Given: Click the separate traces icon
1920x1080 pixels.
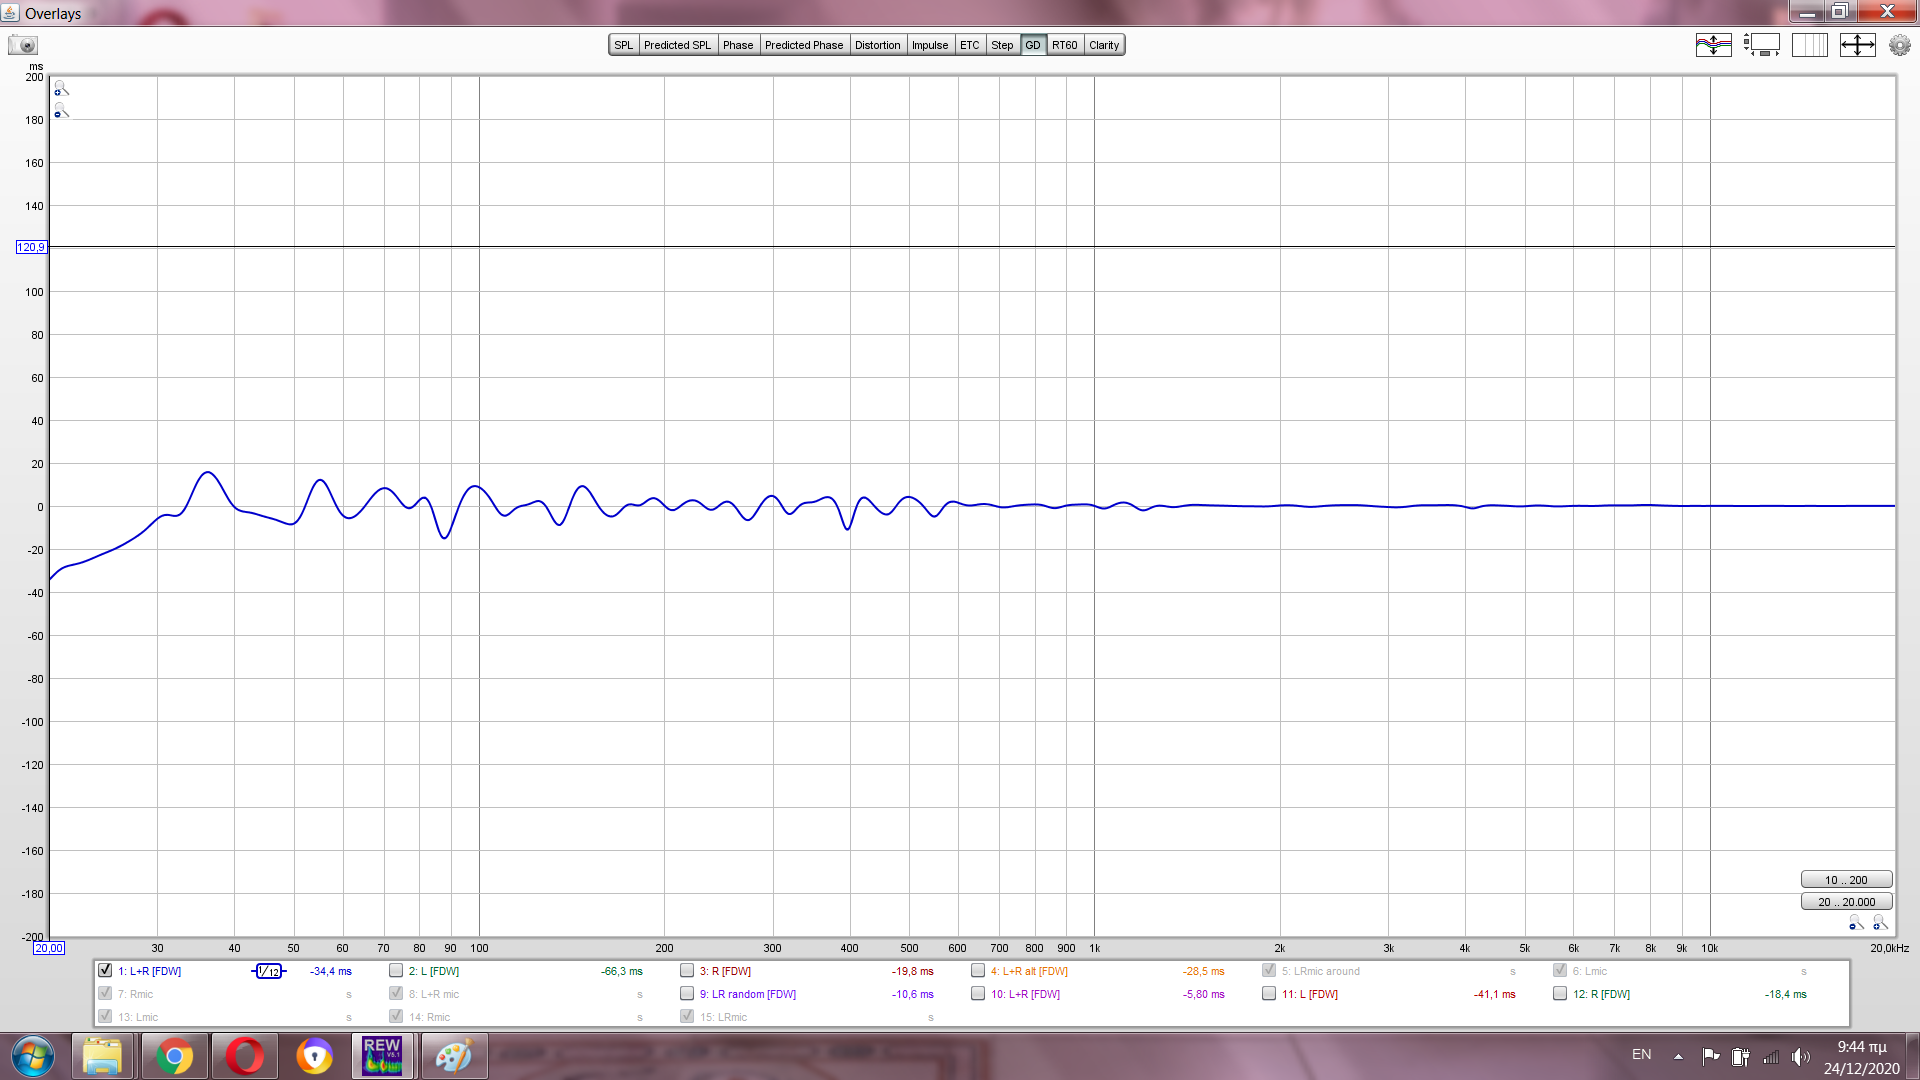Looking at the screenshot, I should (x=1713, y=45).
